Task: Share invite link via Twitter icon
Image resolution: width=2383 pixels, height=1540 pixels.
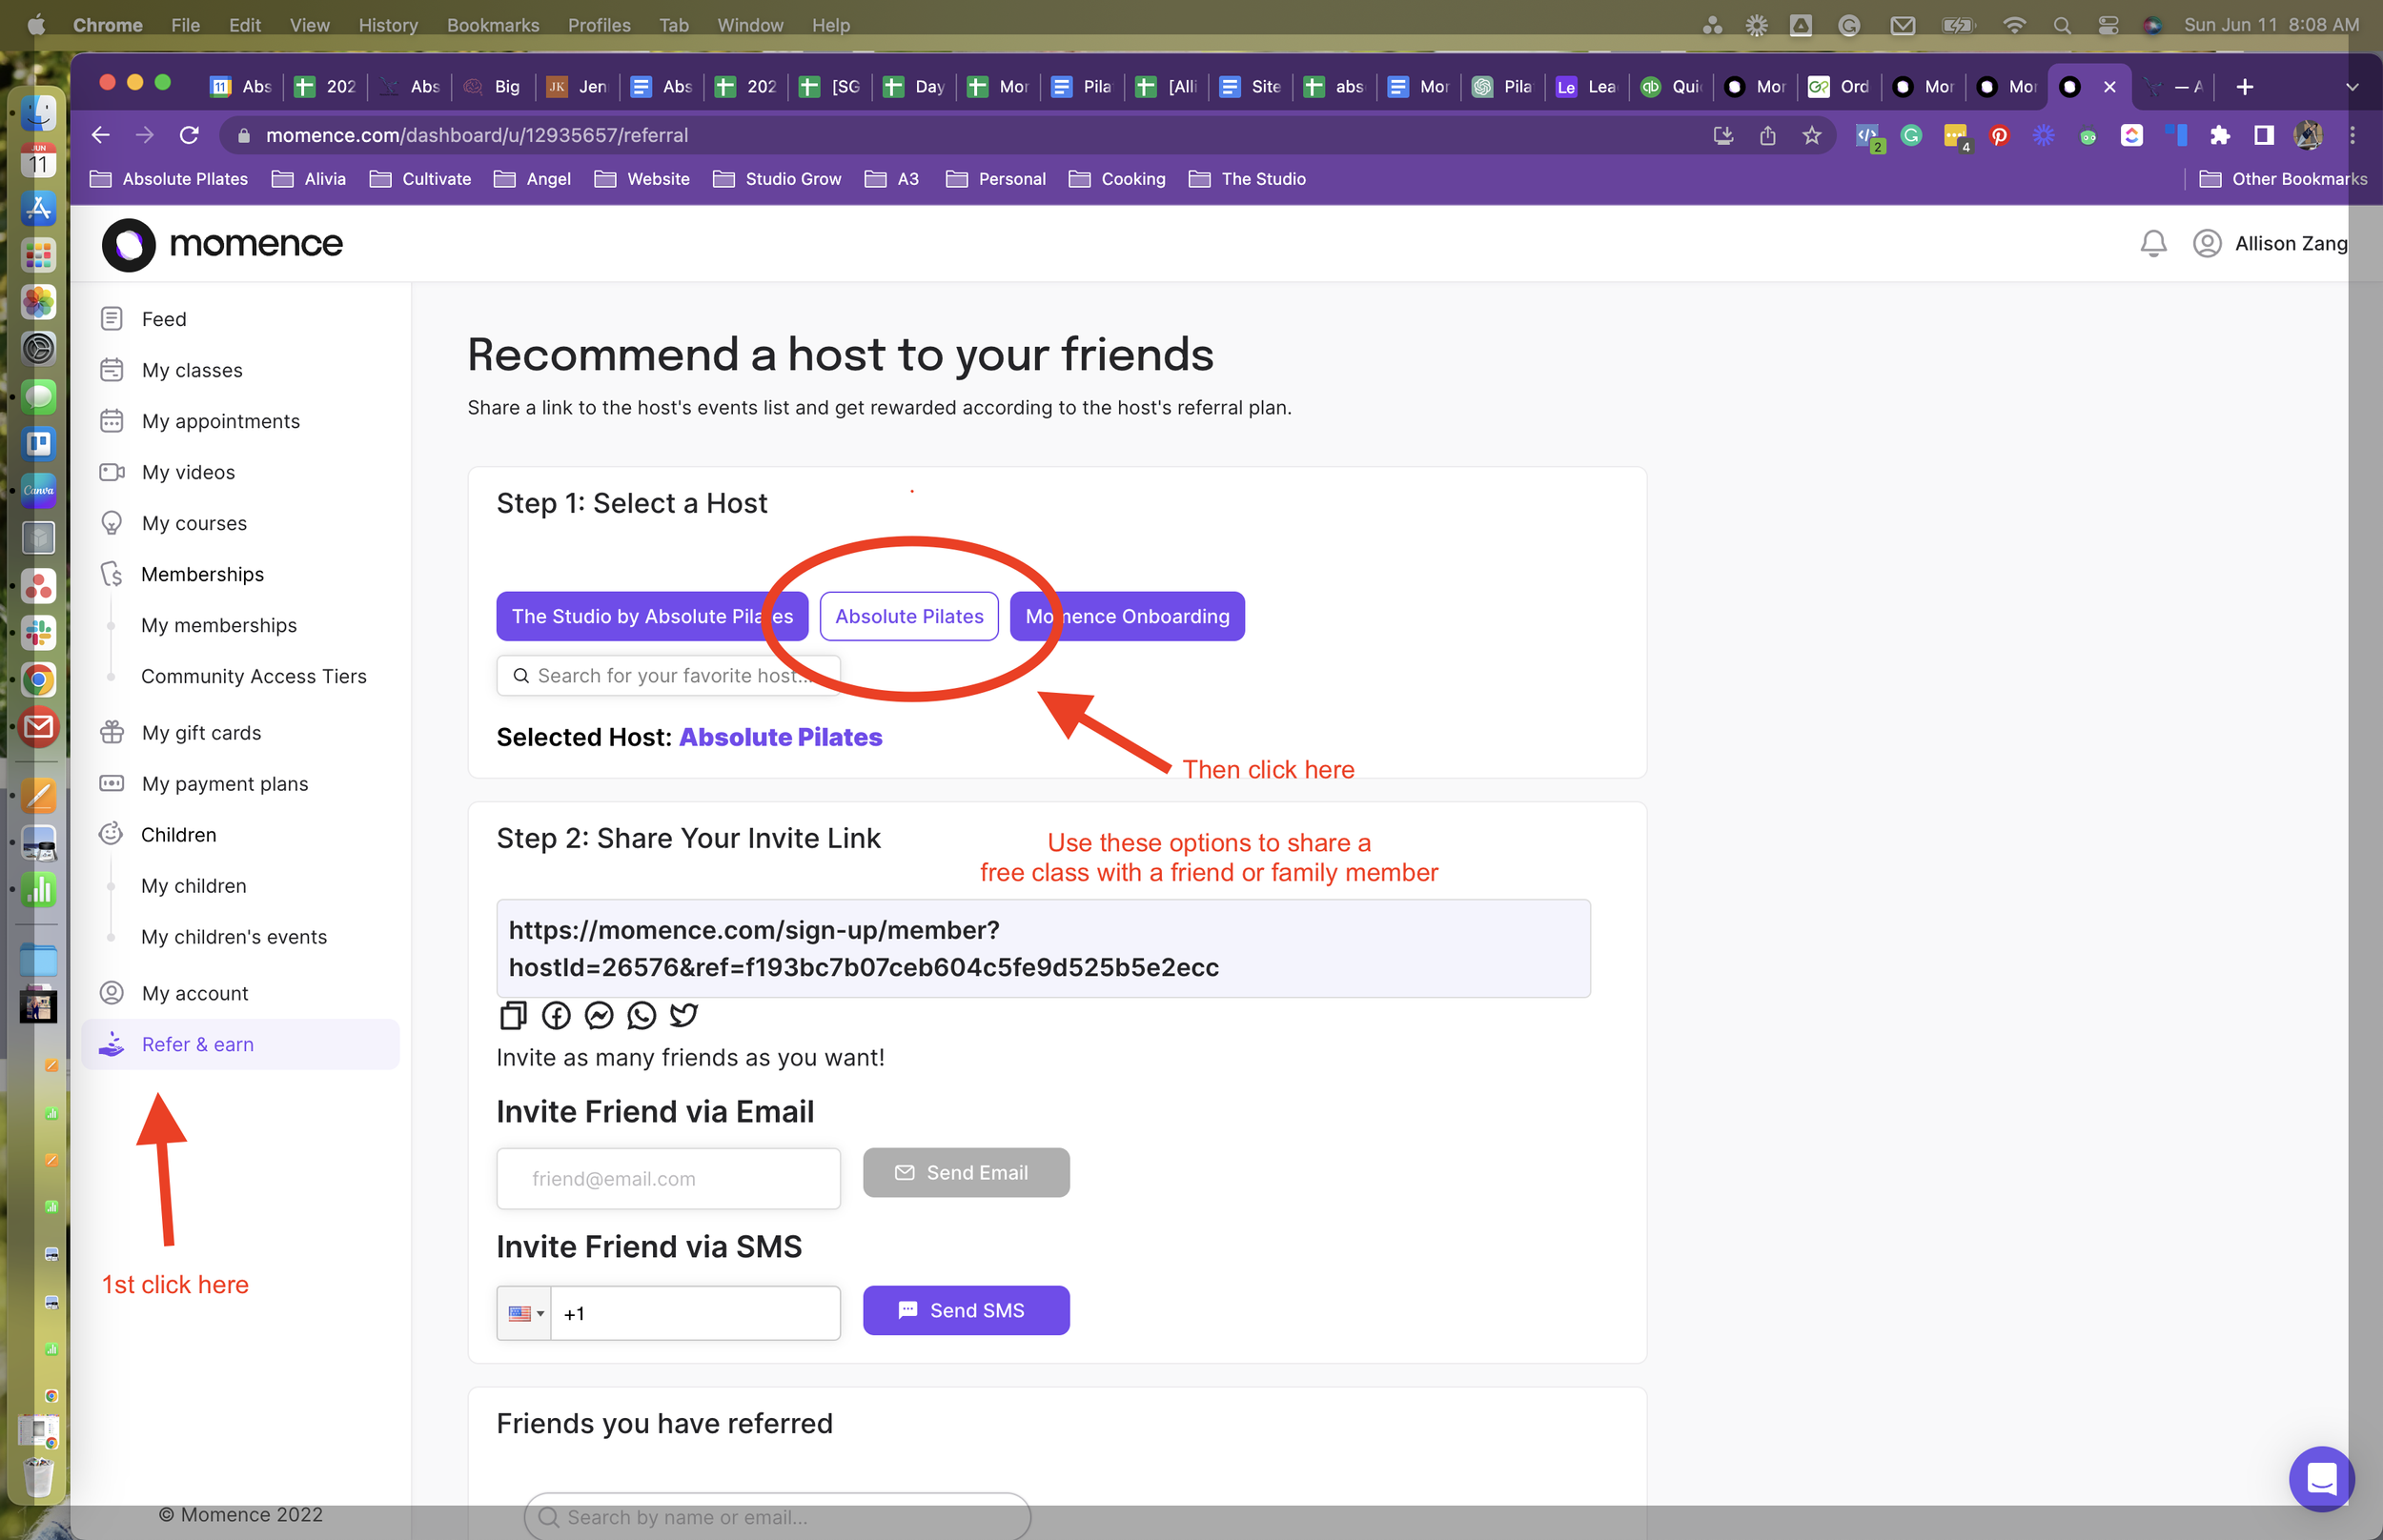Action: 684,1015
